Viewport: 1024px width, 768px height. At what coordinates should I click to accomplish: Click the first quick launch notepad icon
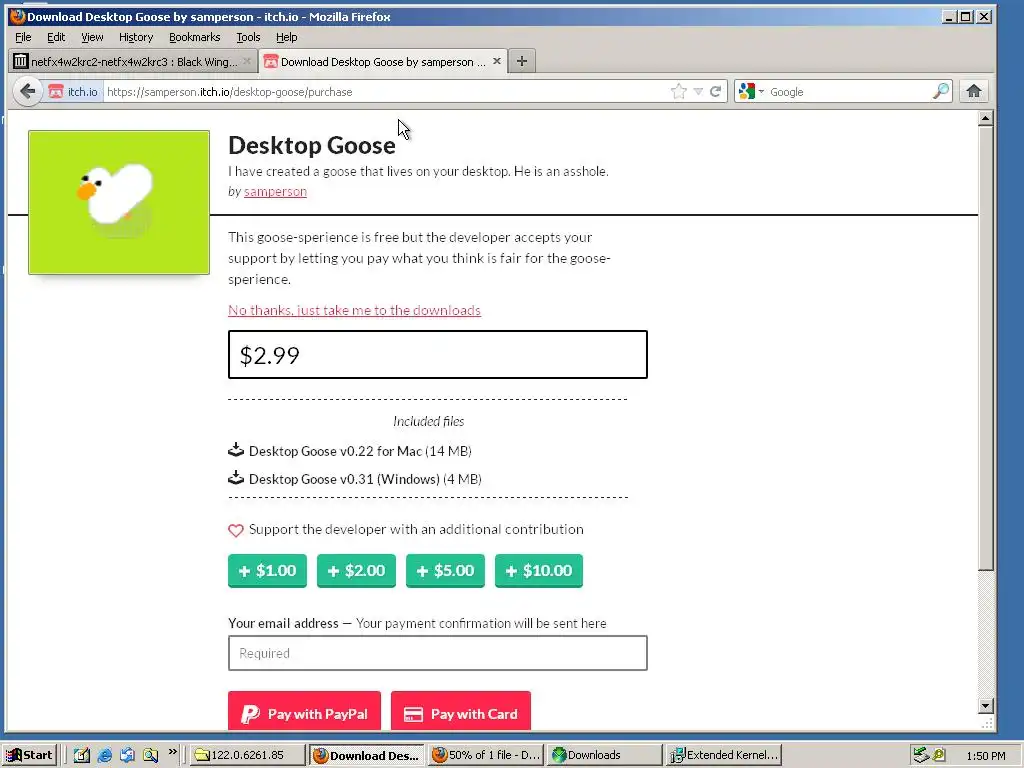(82, 756)
